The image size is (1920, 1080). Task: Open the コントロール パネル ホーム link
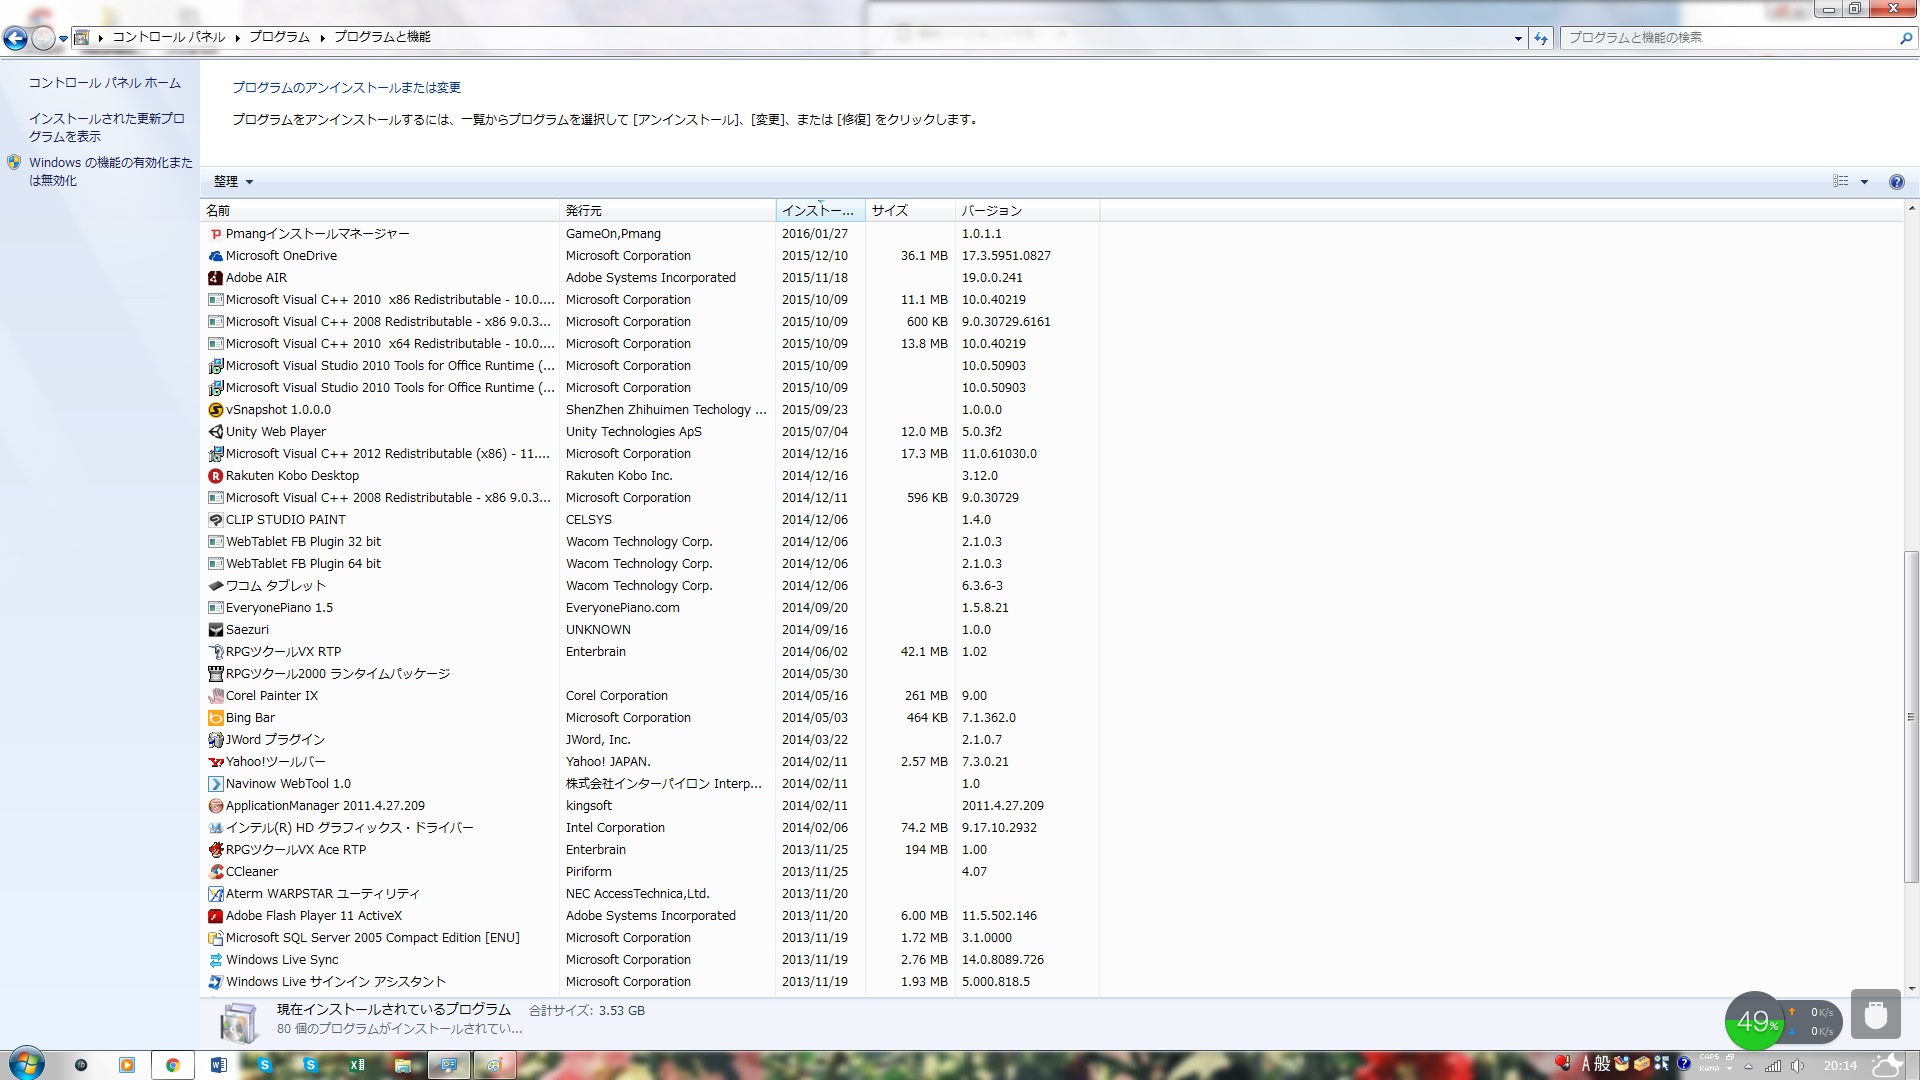click(105, 83)
